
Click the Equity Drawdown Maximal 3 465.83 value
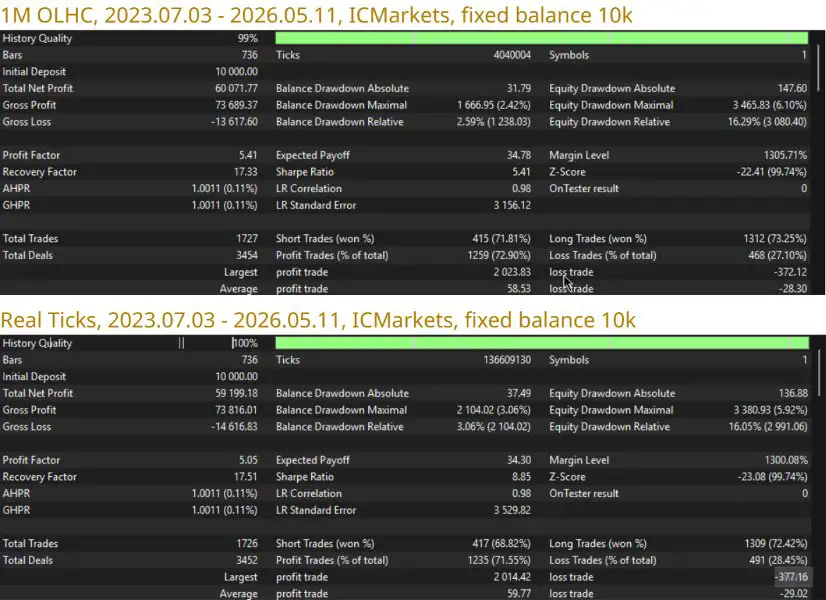pos(769,105)
